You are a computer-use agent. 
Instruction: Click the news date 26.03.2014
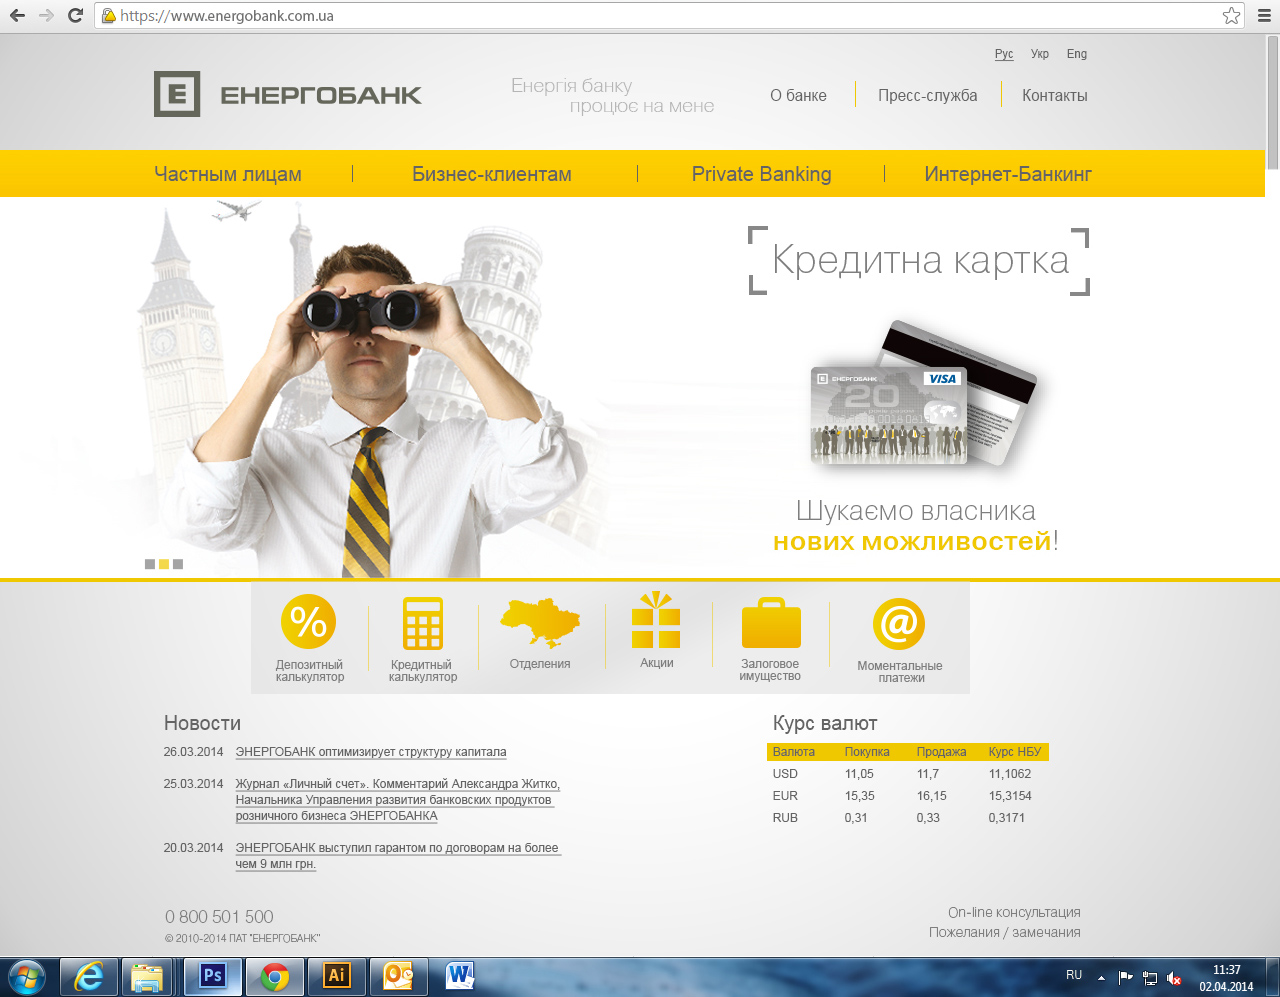click(193, 752)
